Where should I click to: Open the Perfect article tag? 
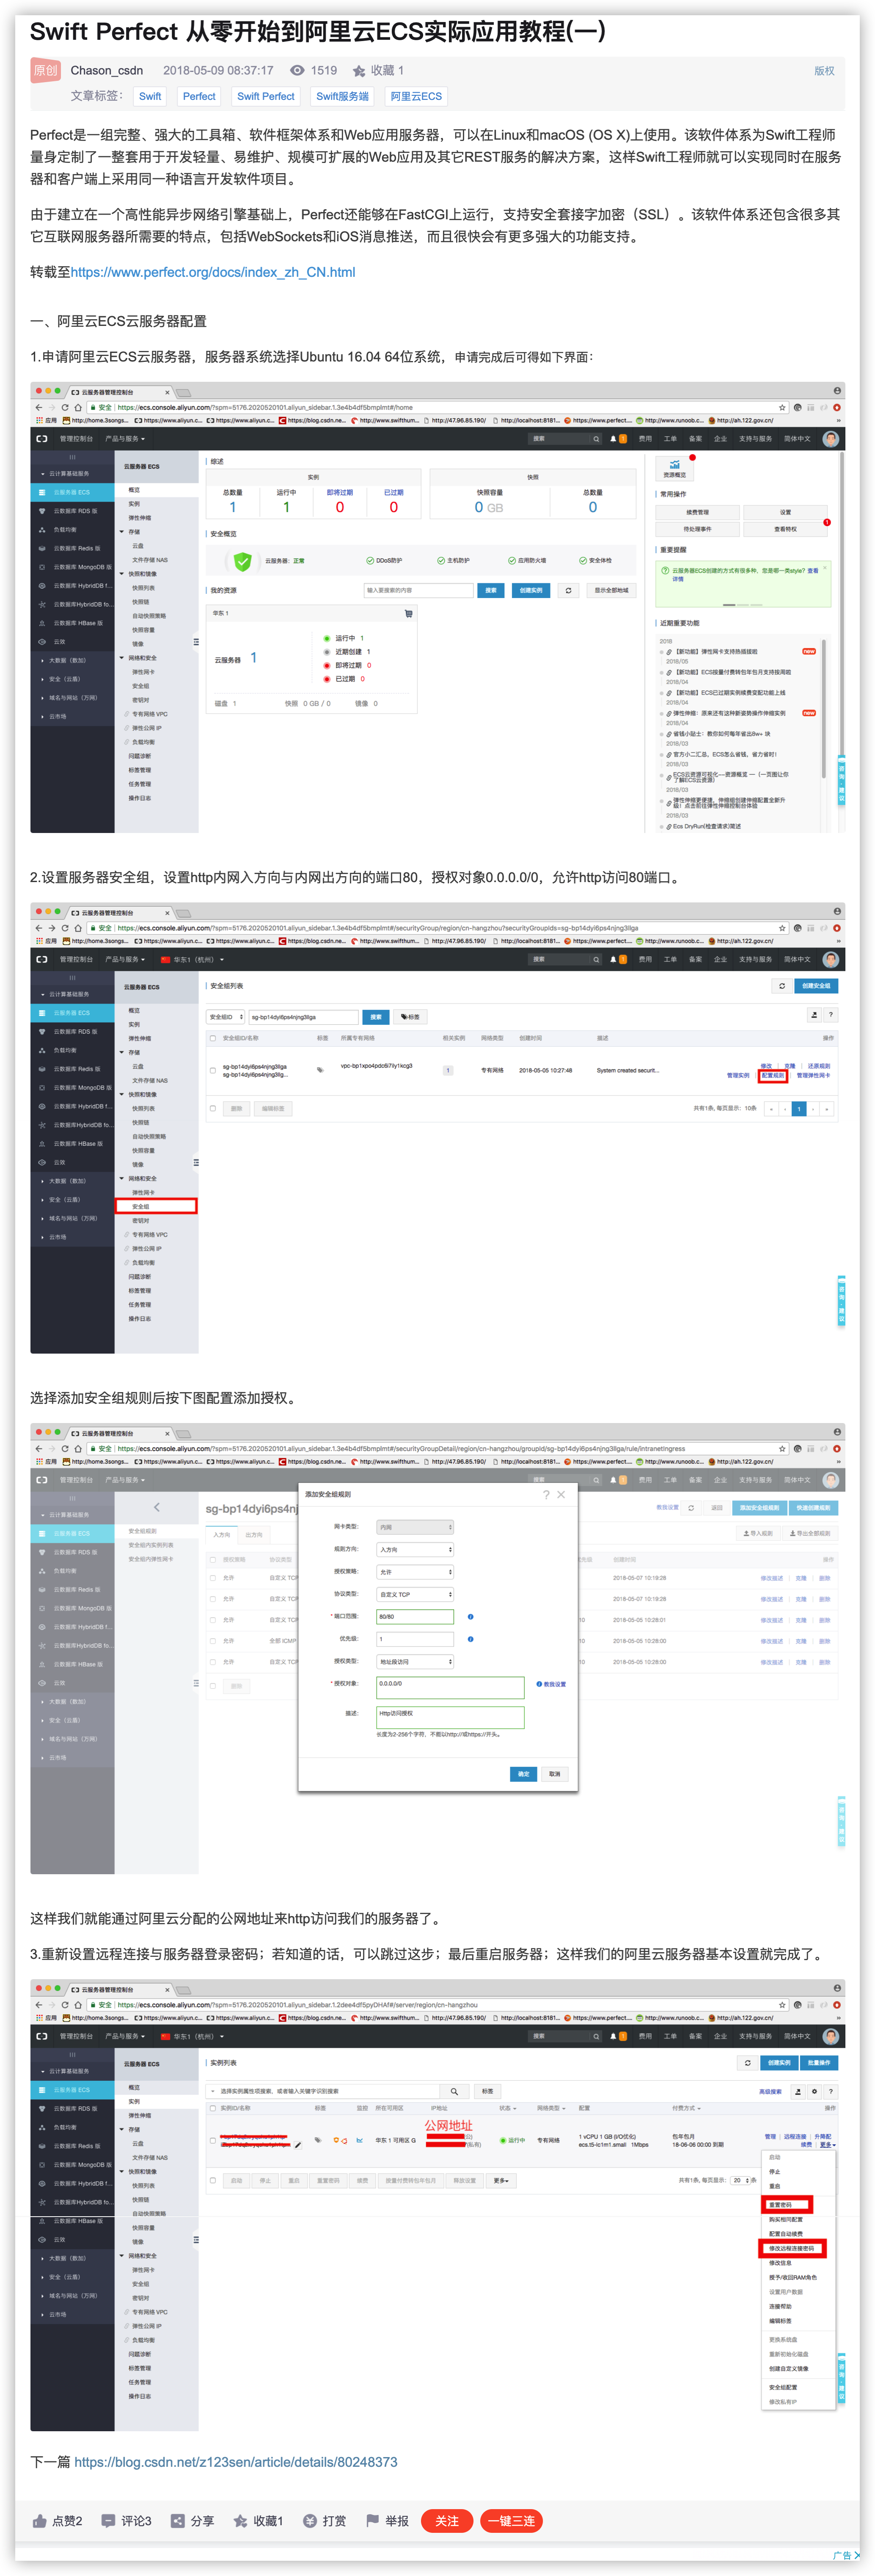point(199,97)
